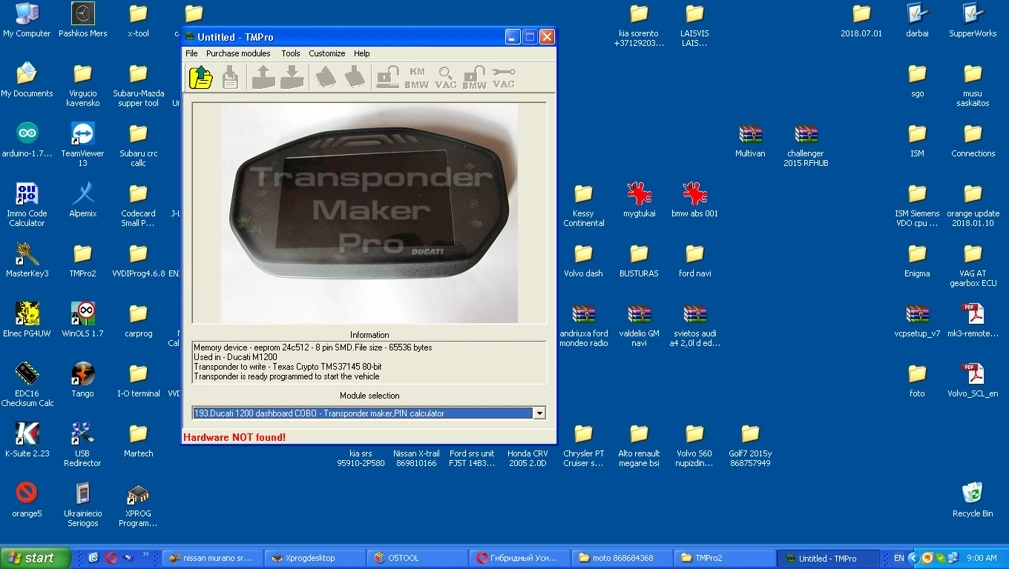This screenshot has width=1009, height=569.
Task: Click the 'Transponder to write' info line
Action: point(288,366)
